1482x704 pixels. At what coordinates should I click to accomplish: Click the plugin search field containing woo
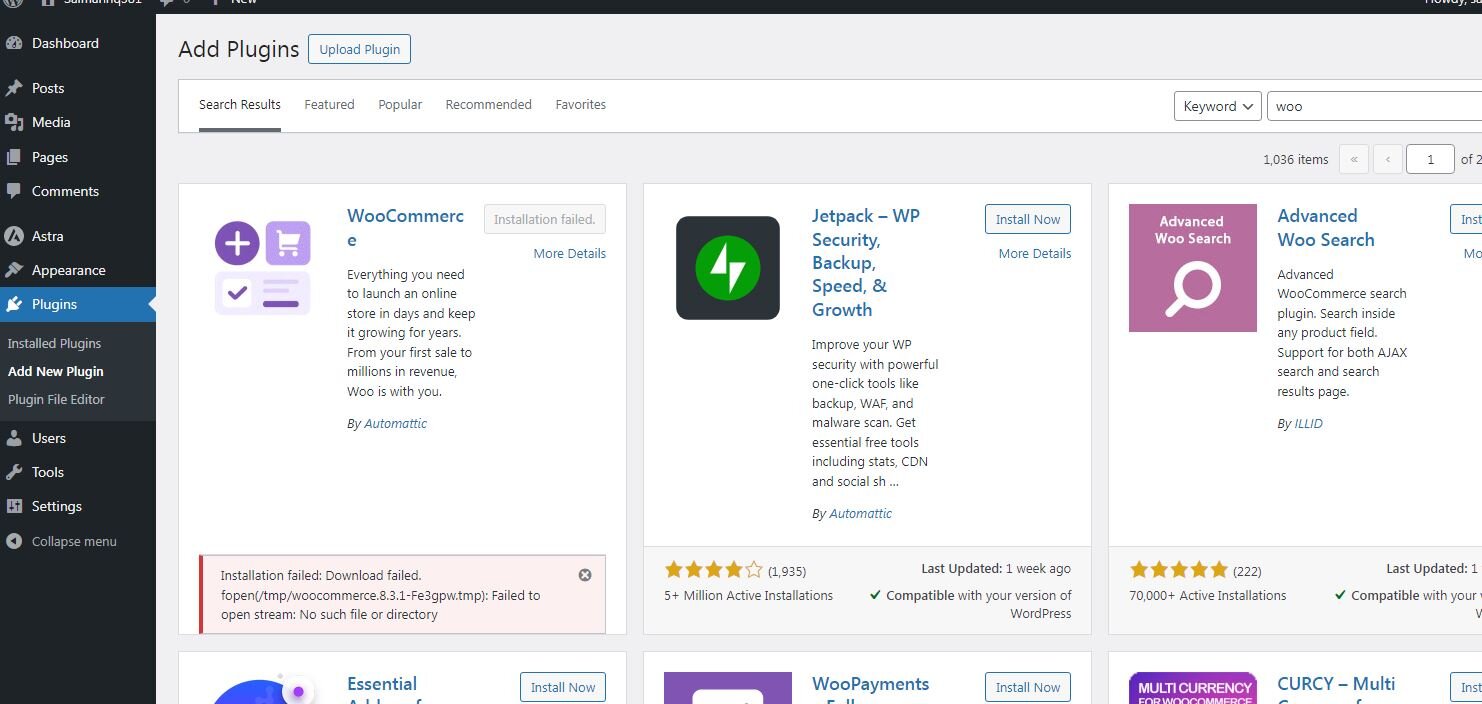pos(1375,106)
